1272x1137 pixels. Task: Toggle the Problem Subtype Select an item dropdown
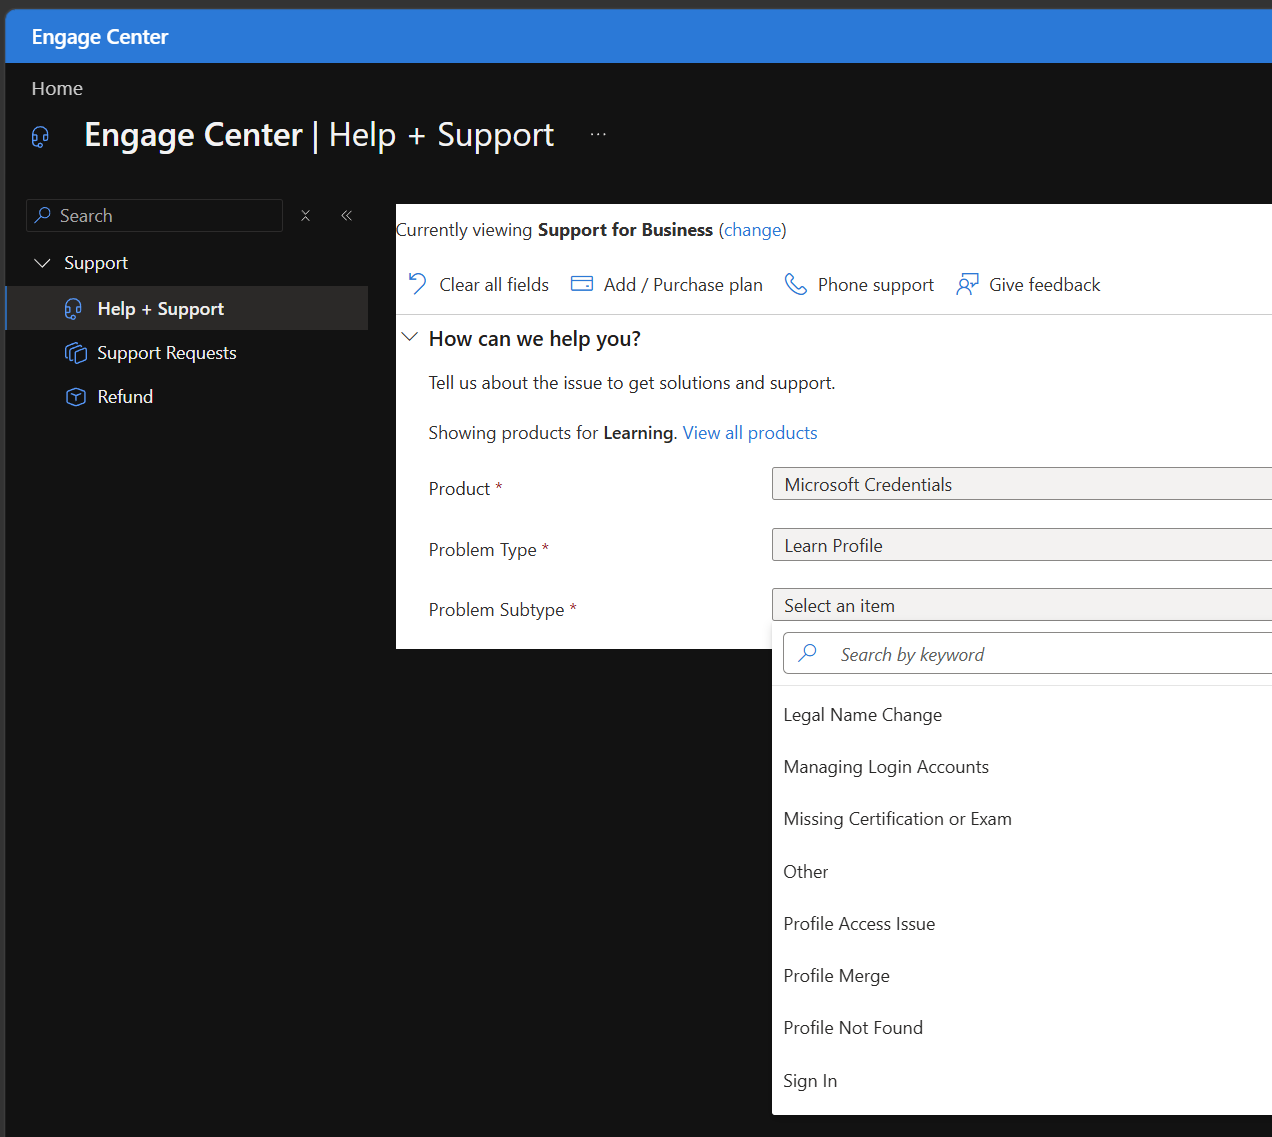pyautogui.click(x=1022, y=605)
